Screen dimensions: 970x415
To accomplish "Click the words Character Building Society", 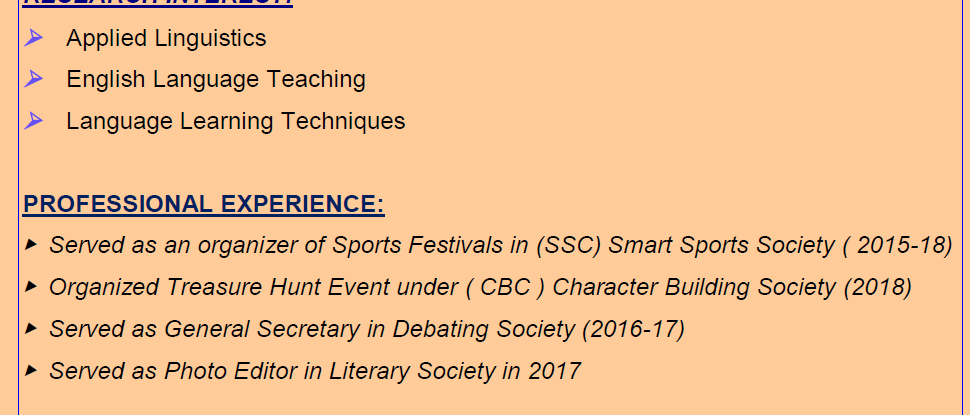I will pyautogui.click(x=694, y=287).
